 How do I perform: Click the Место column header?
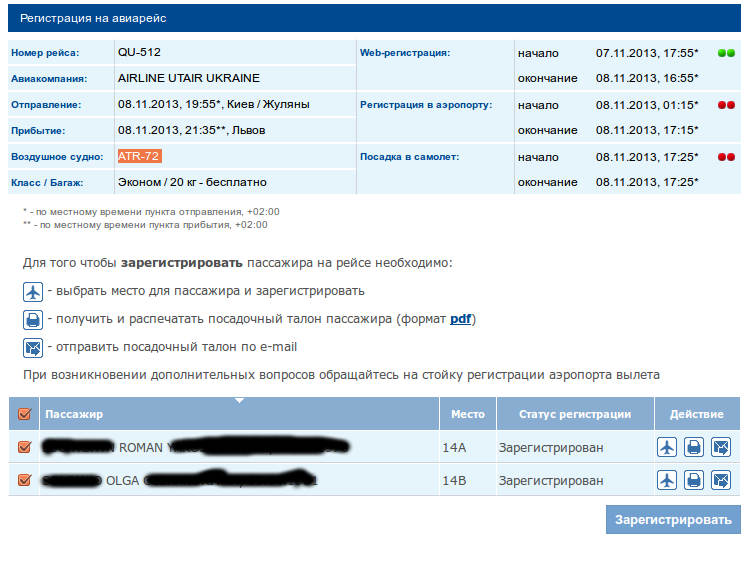[x=467, y=414]
